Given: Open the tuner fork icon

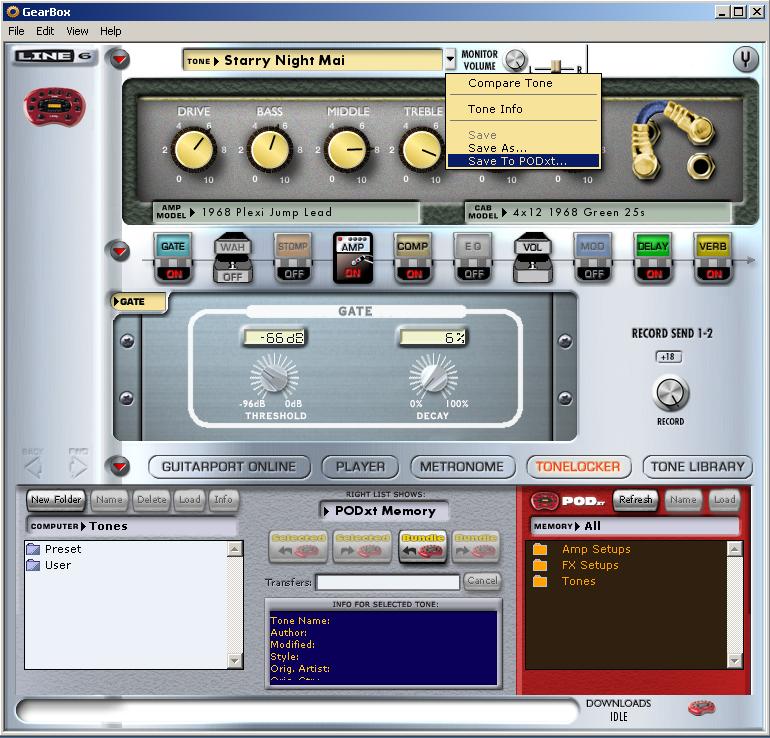Looking at the screenshot, I should pyautogui.click(x=745, y=59).
